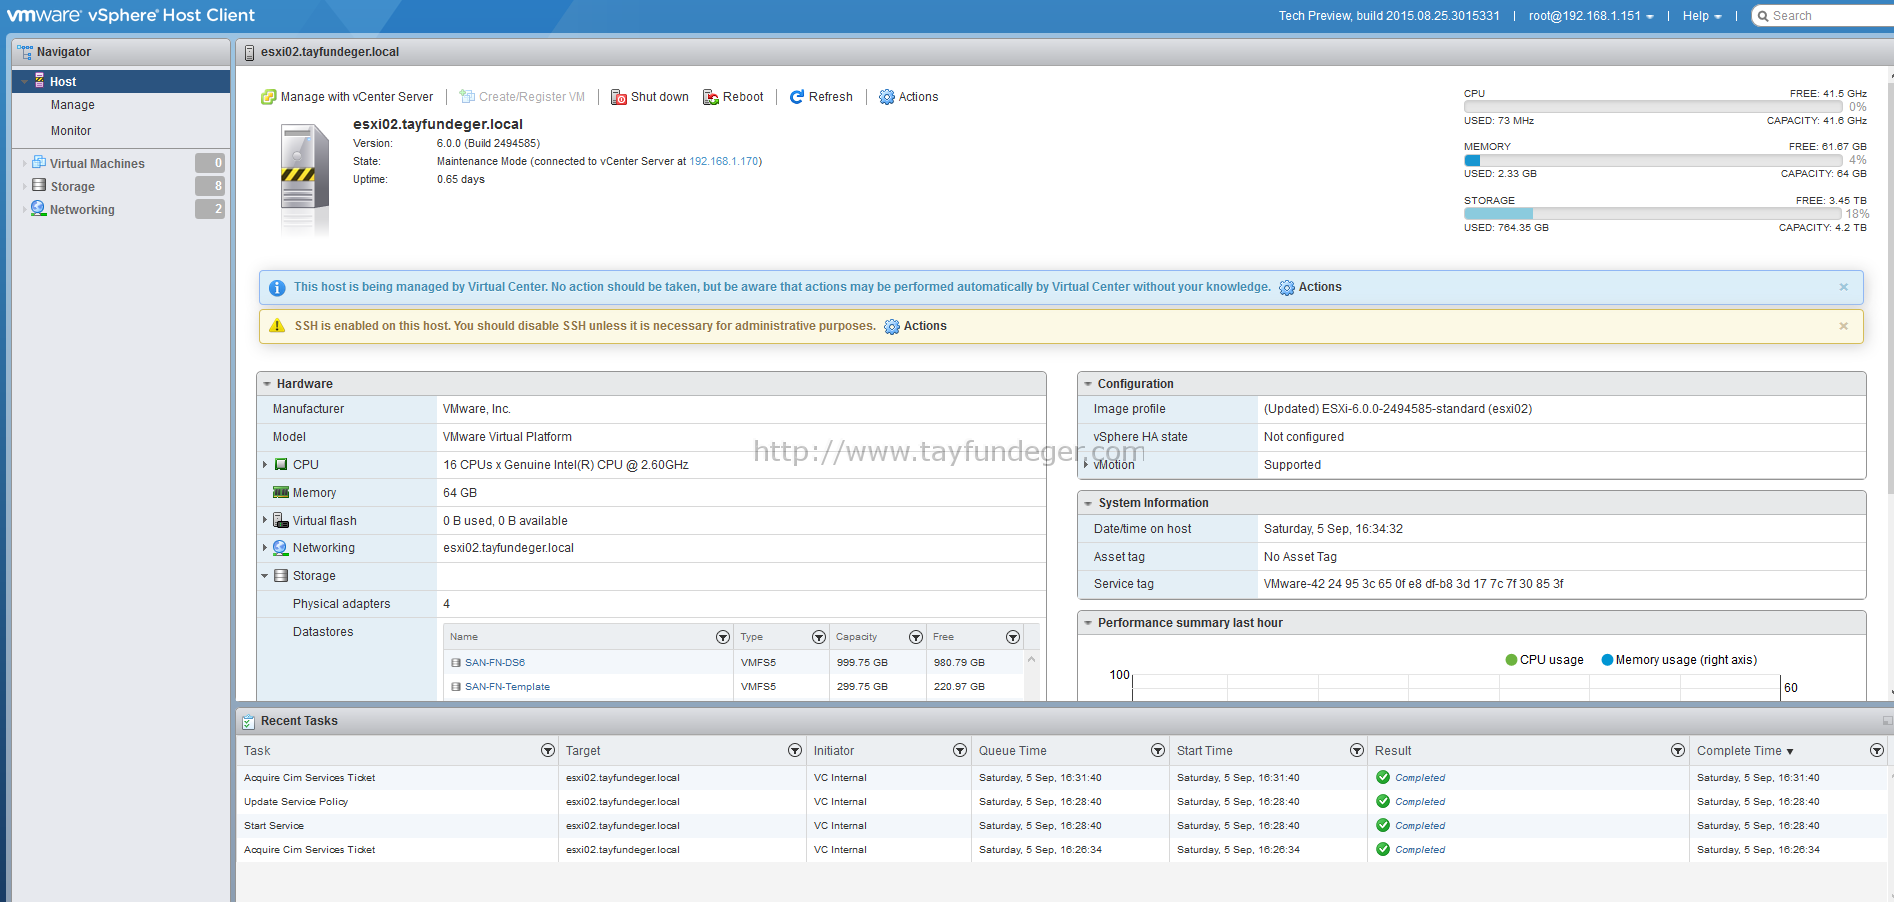Open datastore Capacity column filter dropdown
Viewport: 1894px width, 902px height.
click(x=916, y=637)
